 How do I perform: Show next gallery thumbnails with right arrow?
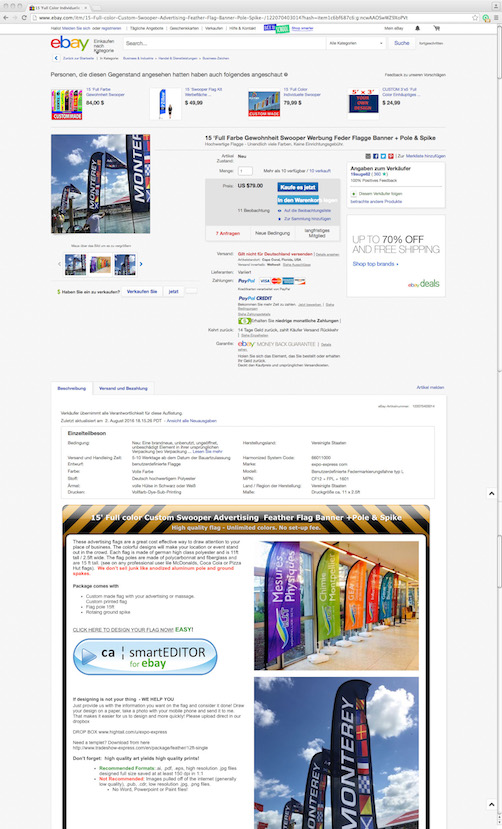pyautogui.click(x=141, y=264)
